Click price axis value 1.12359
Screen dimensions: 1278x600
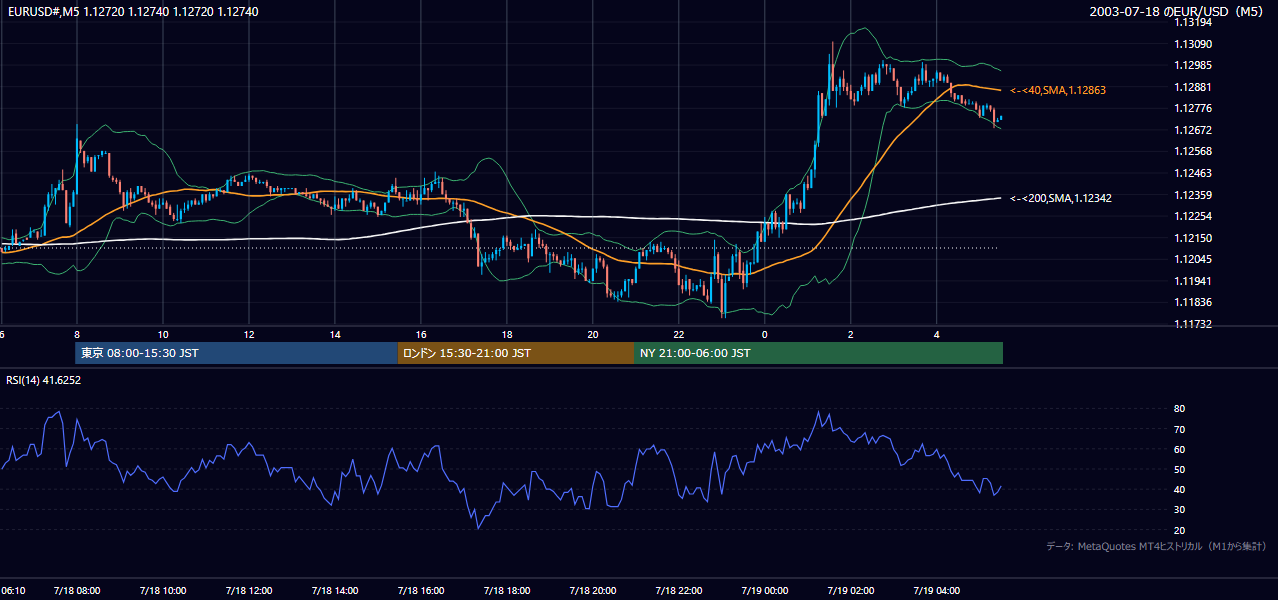[1192, 195]
